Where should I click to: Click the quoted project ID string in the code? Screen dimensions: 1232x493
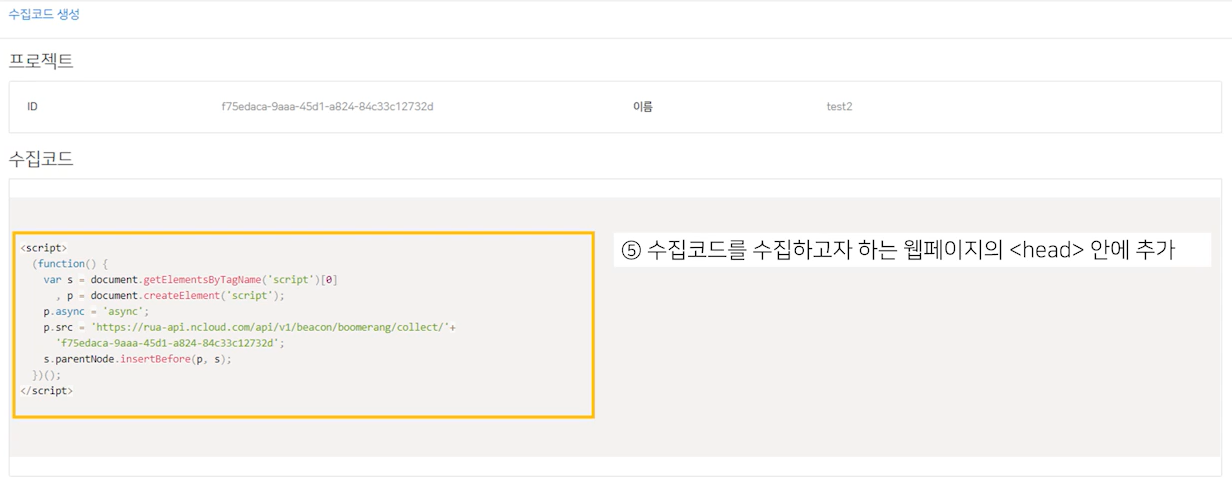[x=170, y=342]
